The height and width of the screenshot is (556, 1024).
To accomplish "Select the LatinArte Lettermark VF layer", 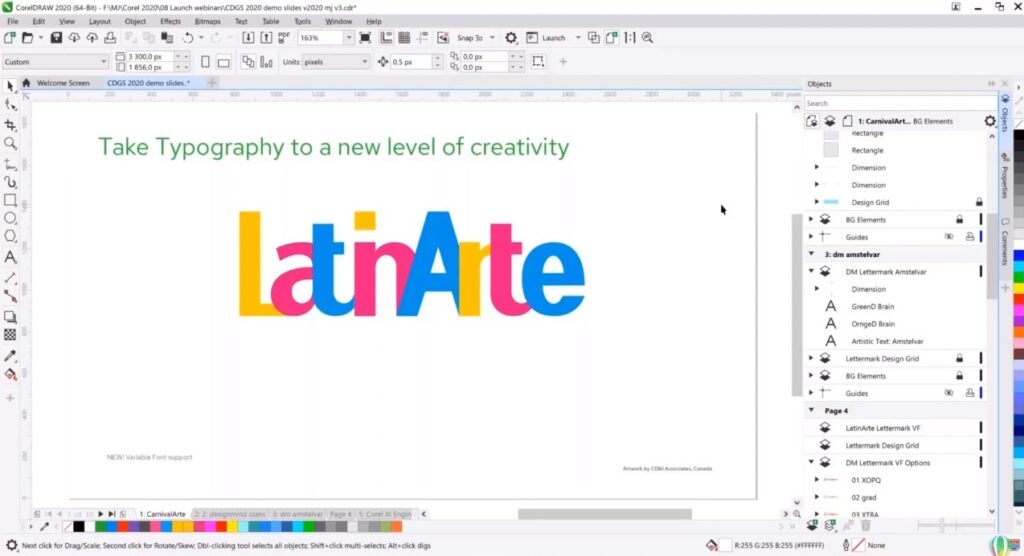I will (882, 428).
